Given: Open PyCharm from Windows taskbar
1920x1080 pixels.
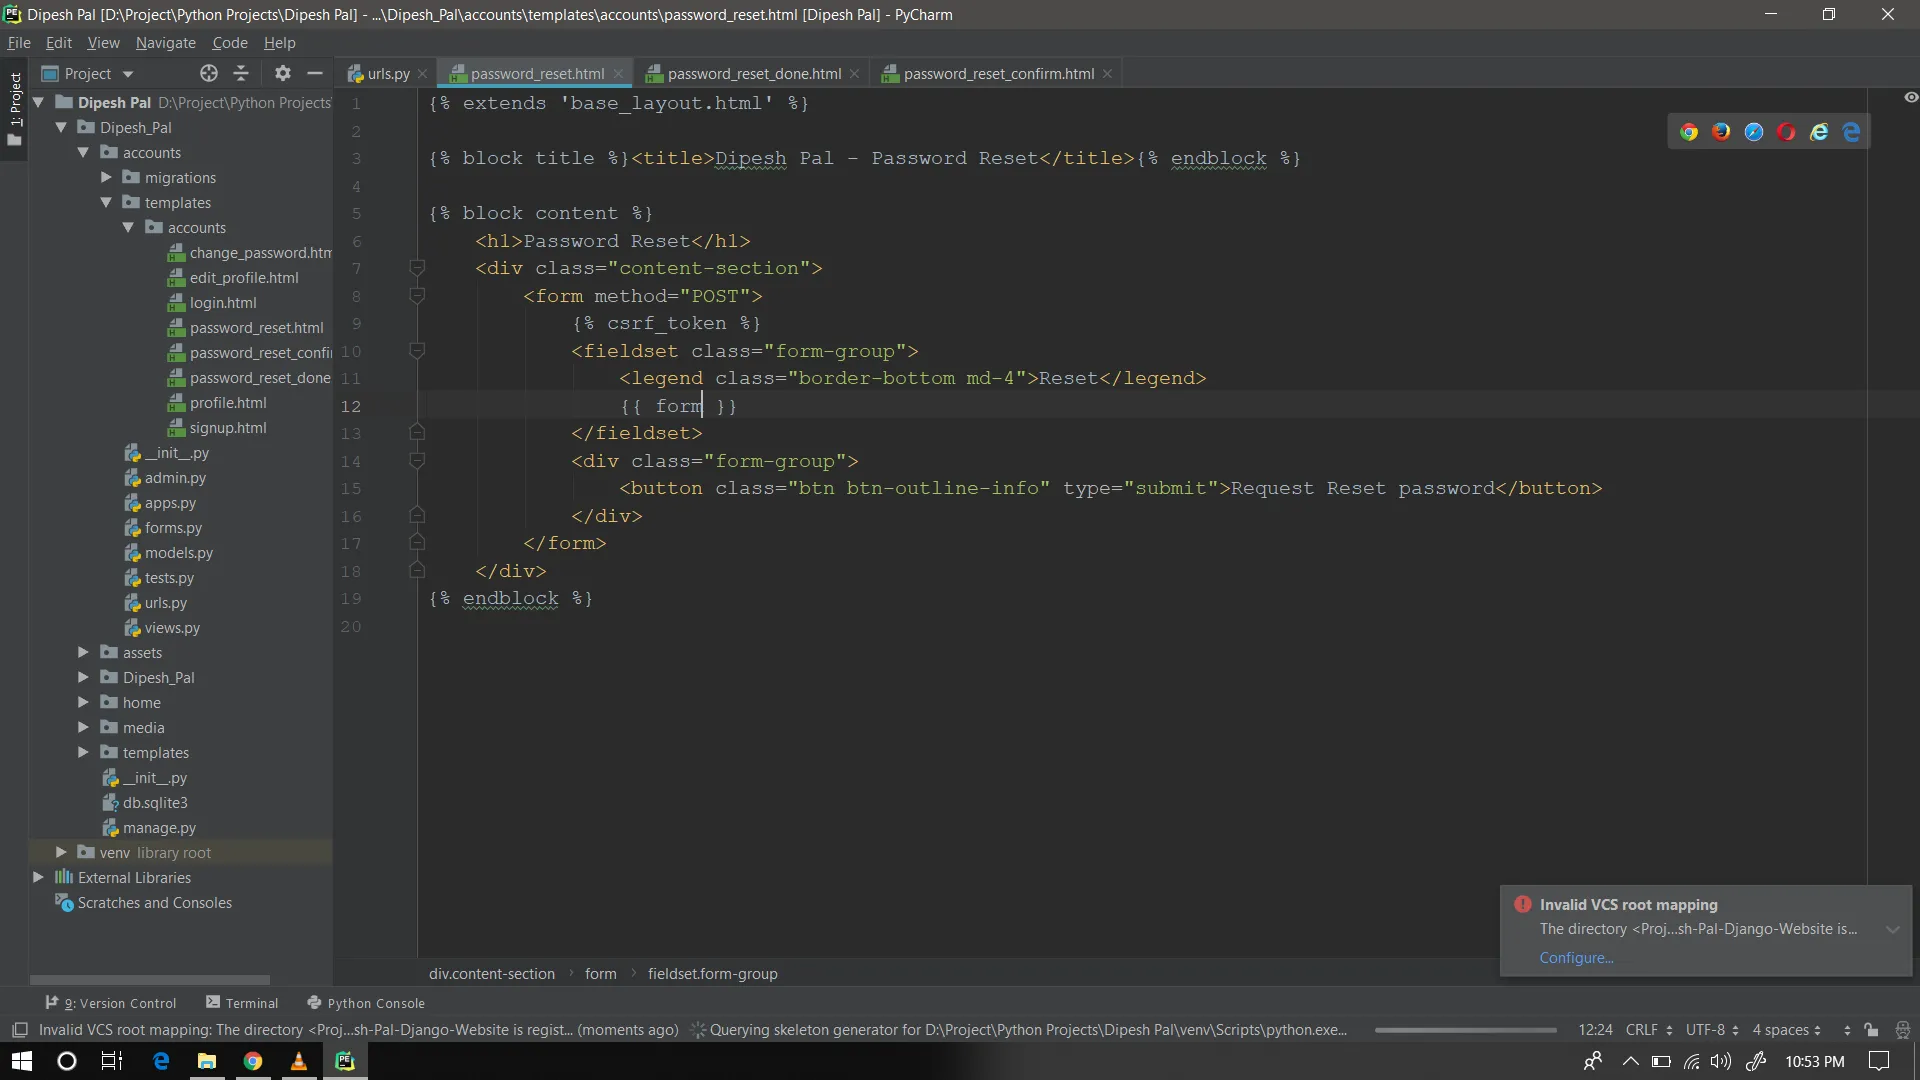Looking at the screenshot, I should (x=345, y=1061).
